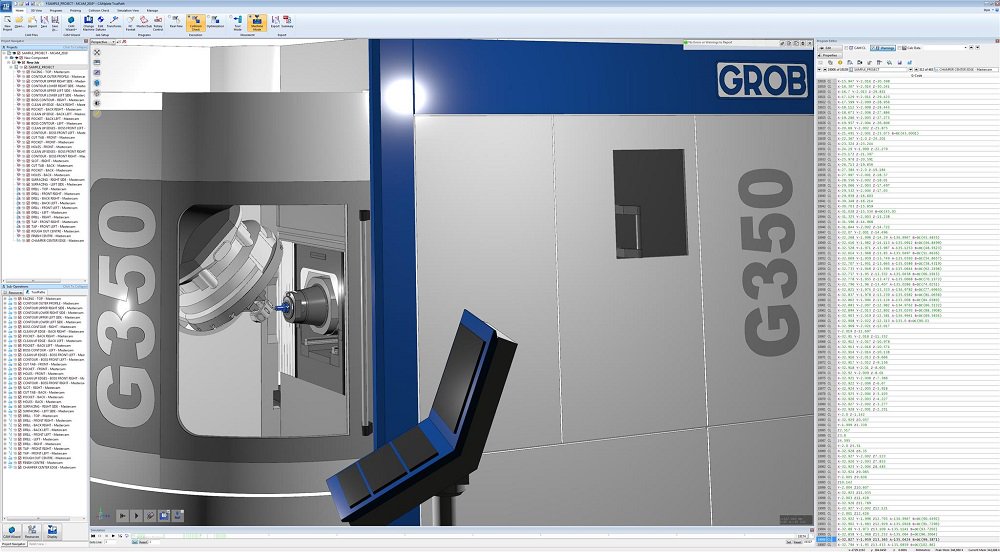
Task: Click the Properties button in Program Editor
Action: point(828,55)
